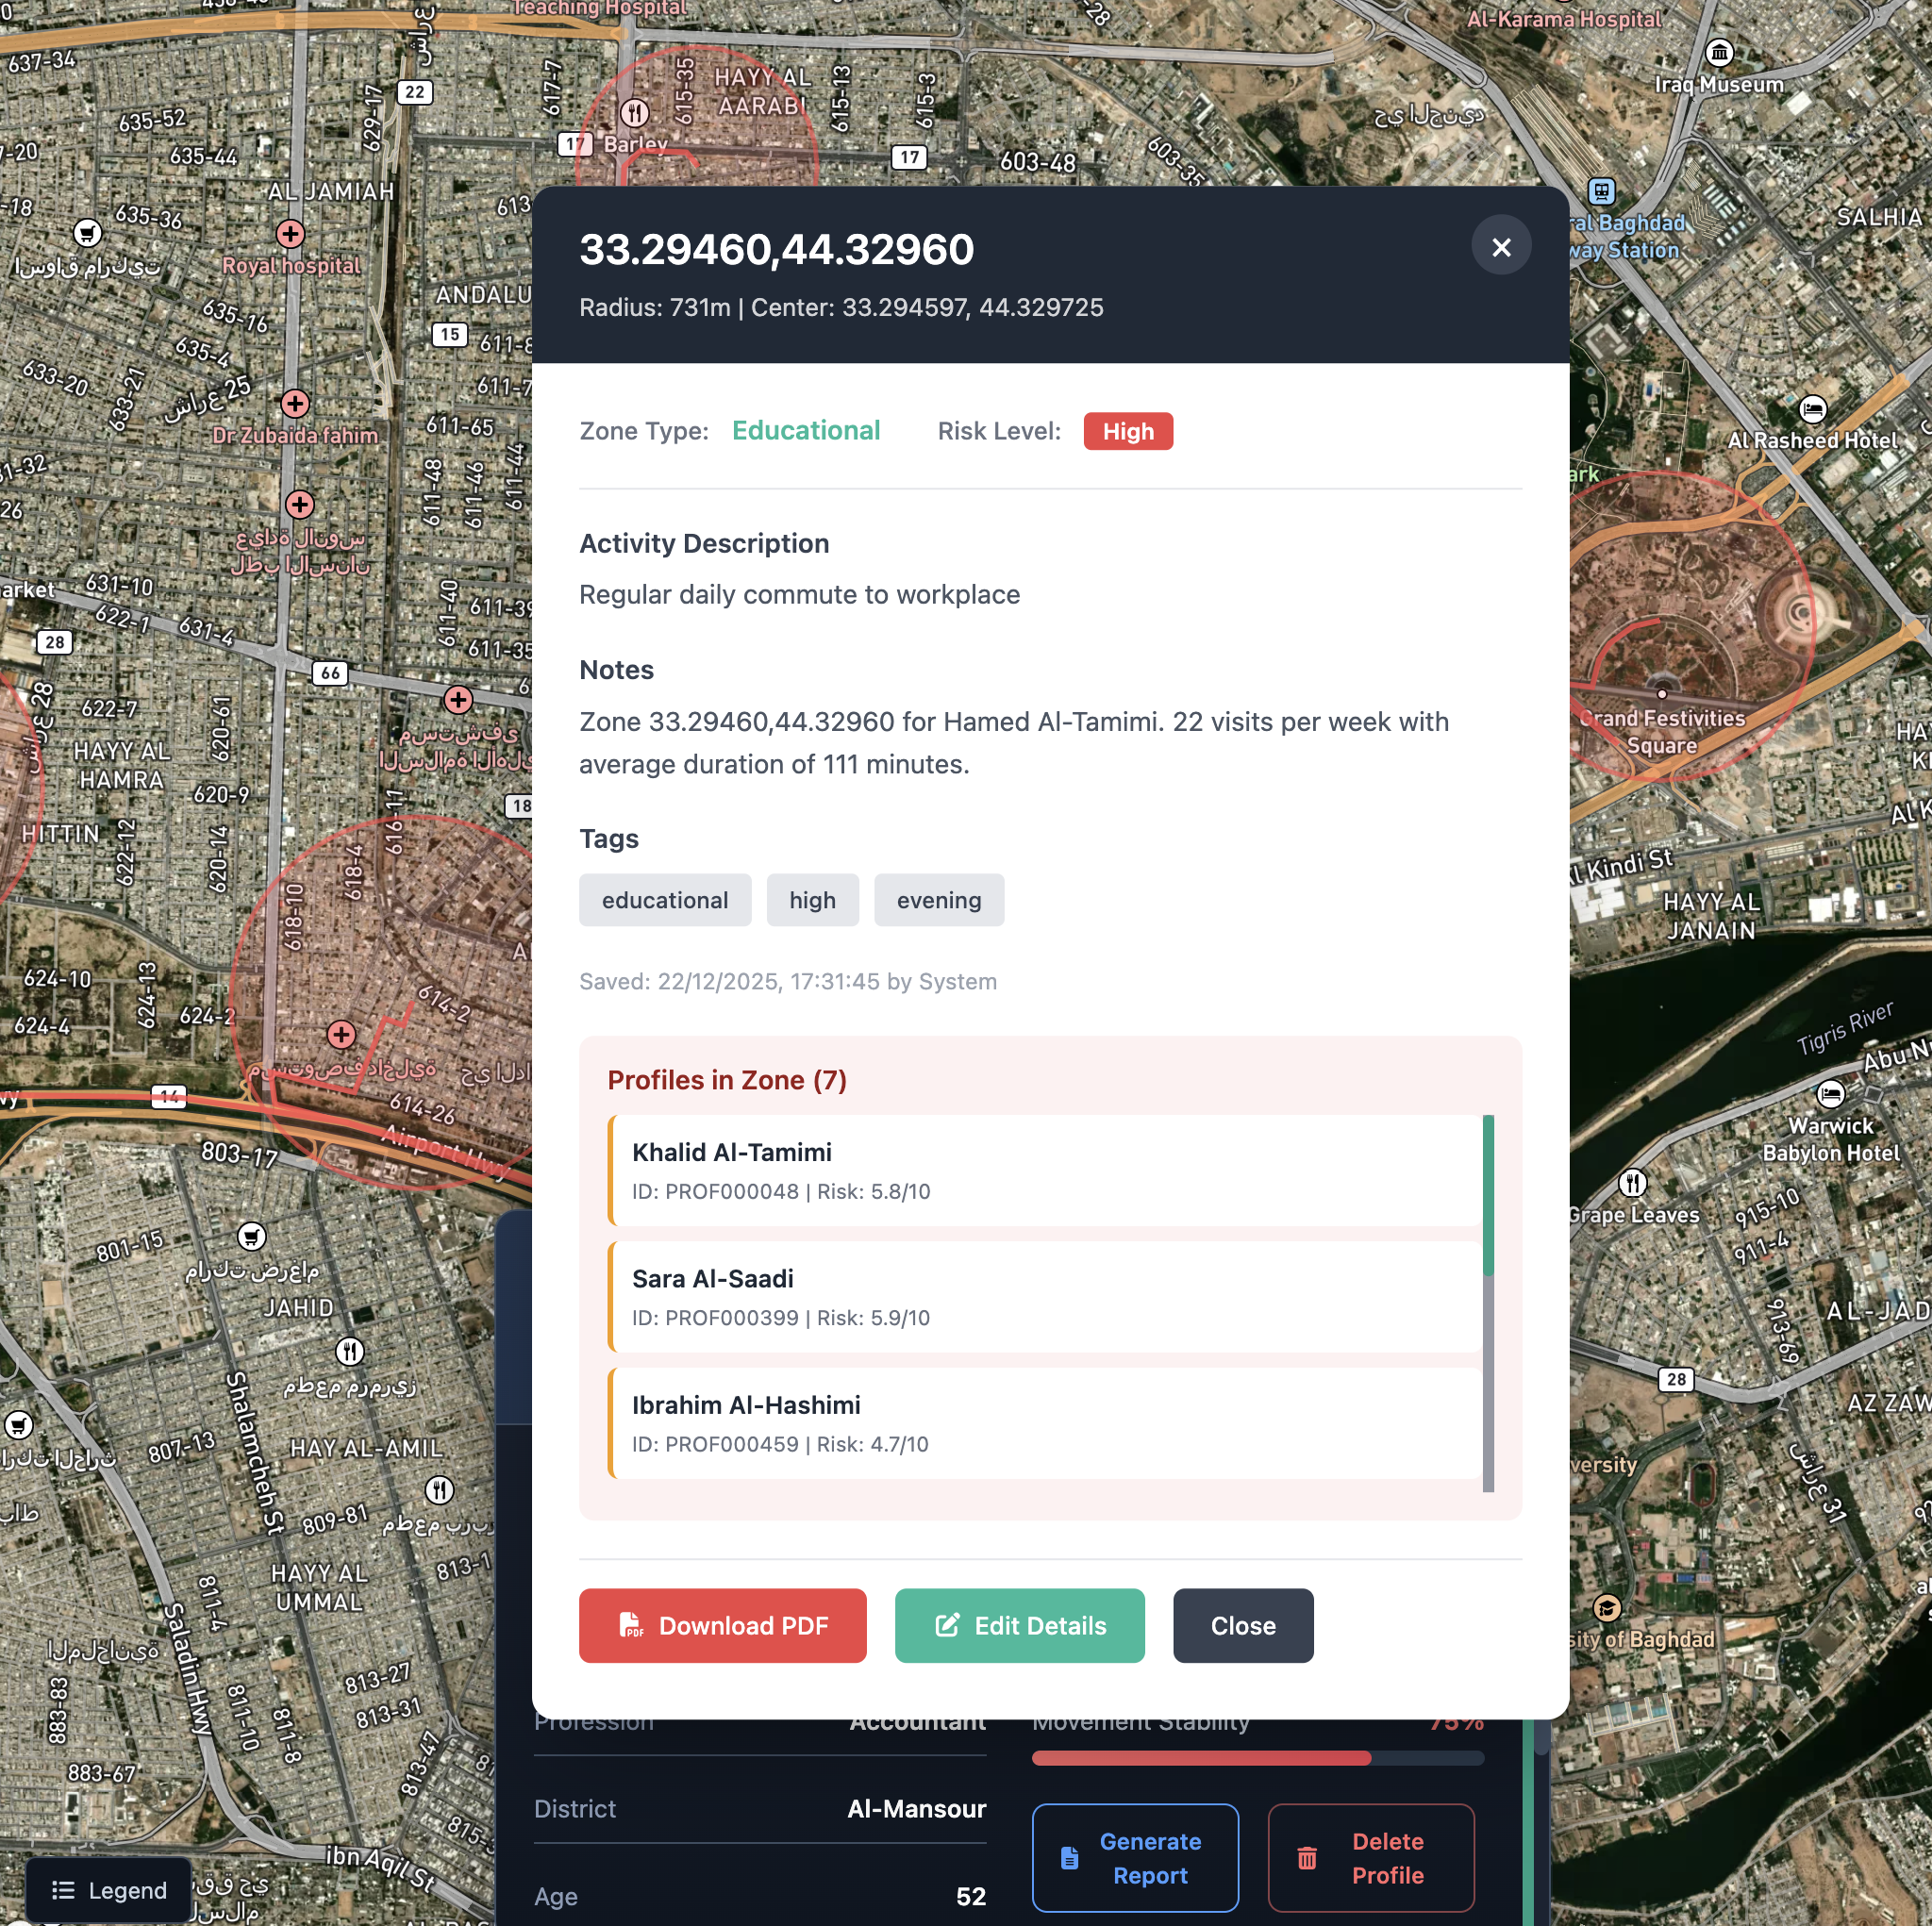Click the Warwick Babylon Hotel icon
The height and width of the screenshot is (1926, 1932).
click(1831, 1094)
